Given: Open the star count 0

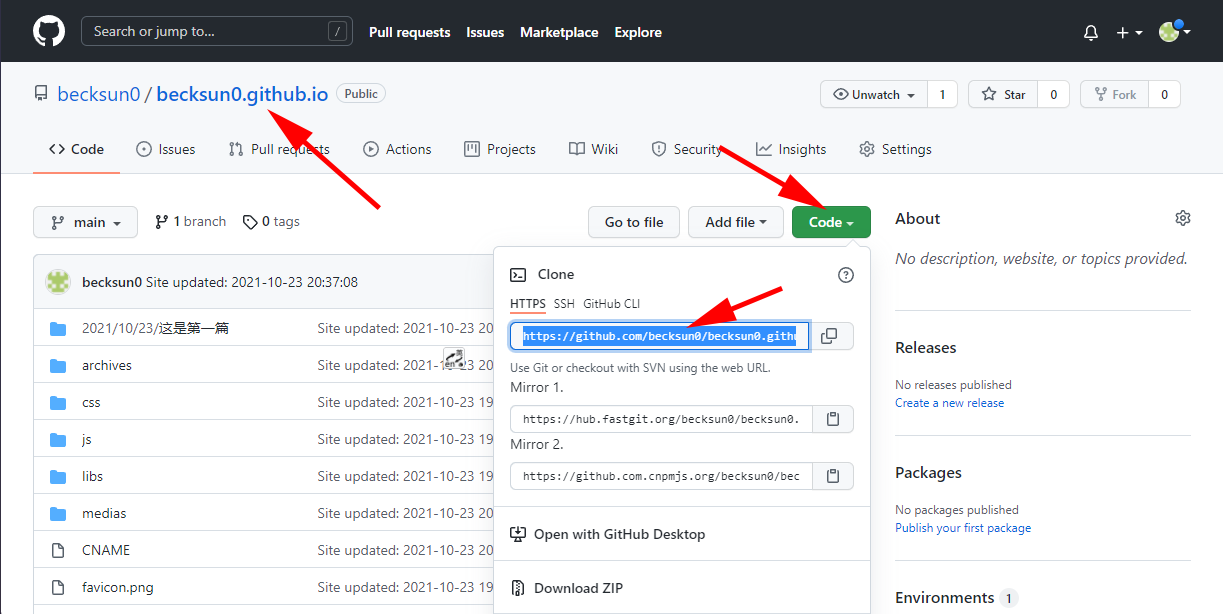Looking at the screenshot, I should pyautogui.click(x=1054, y=94).
